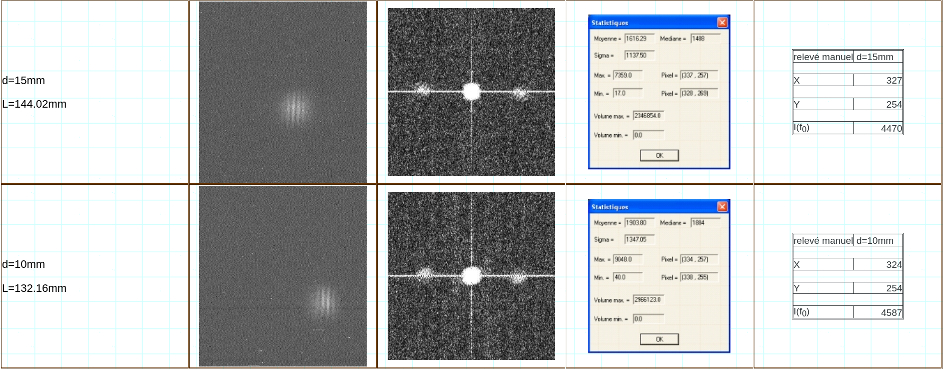Select the fringe image for d=15mm
Screen dimensions: 943x369
pos(283,92)
